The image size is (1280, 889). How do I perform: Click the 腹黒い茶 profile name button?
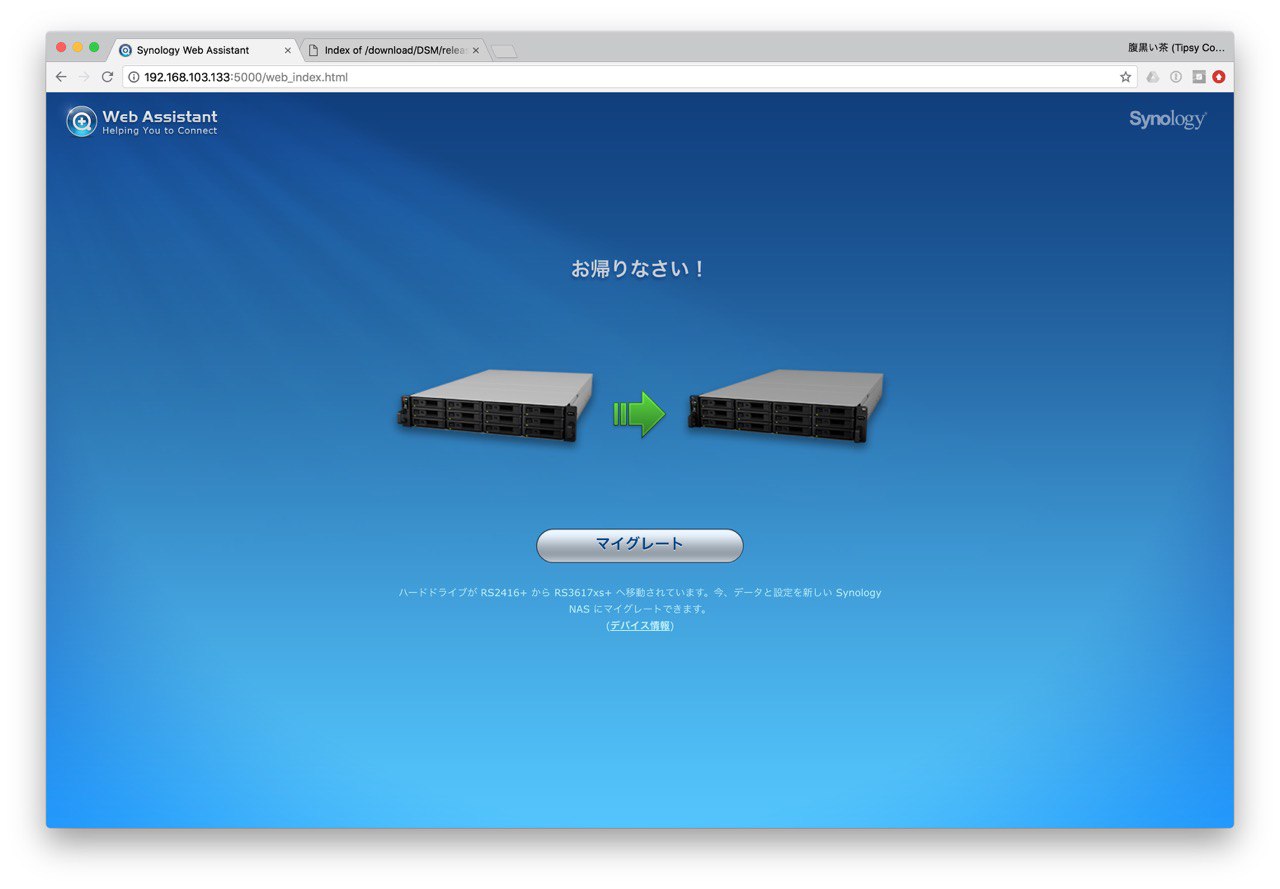[x=1176, y=47]
